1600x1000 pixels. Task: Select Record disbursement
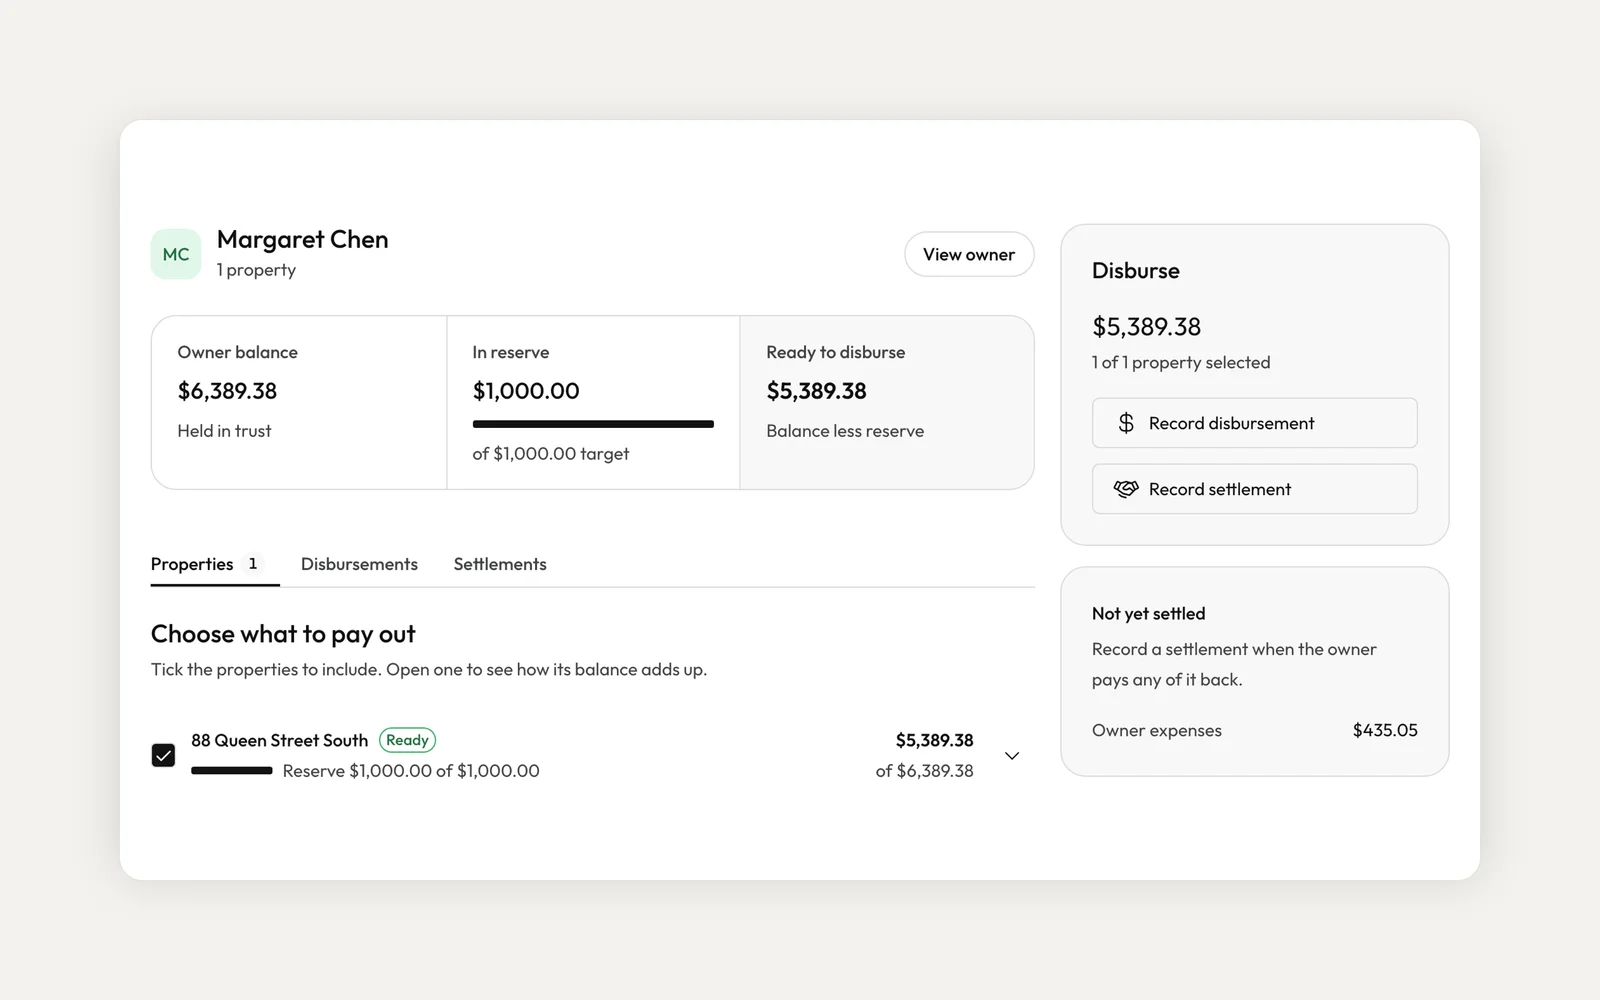[1254, 423]
